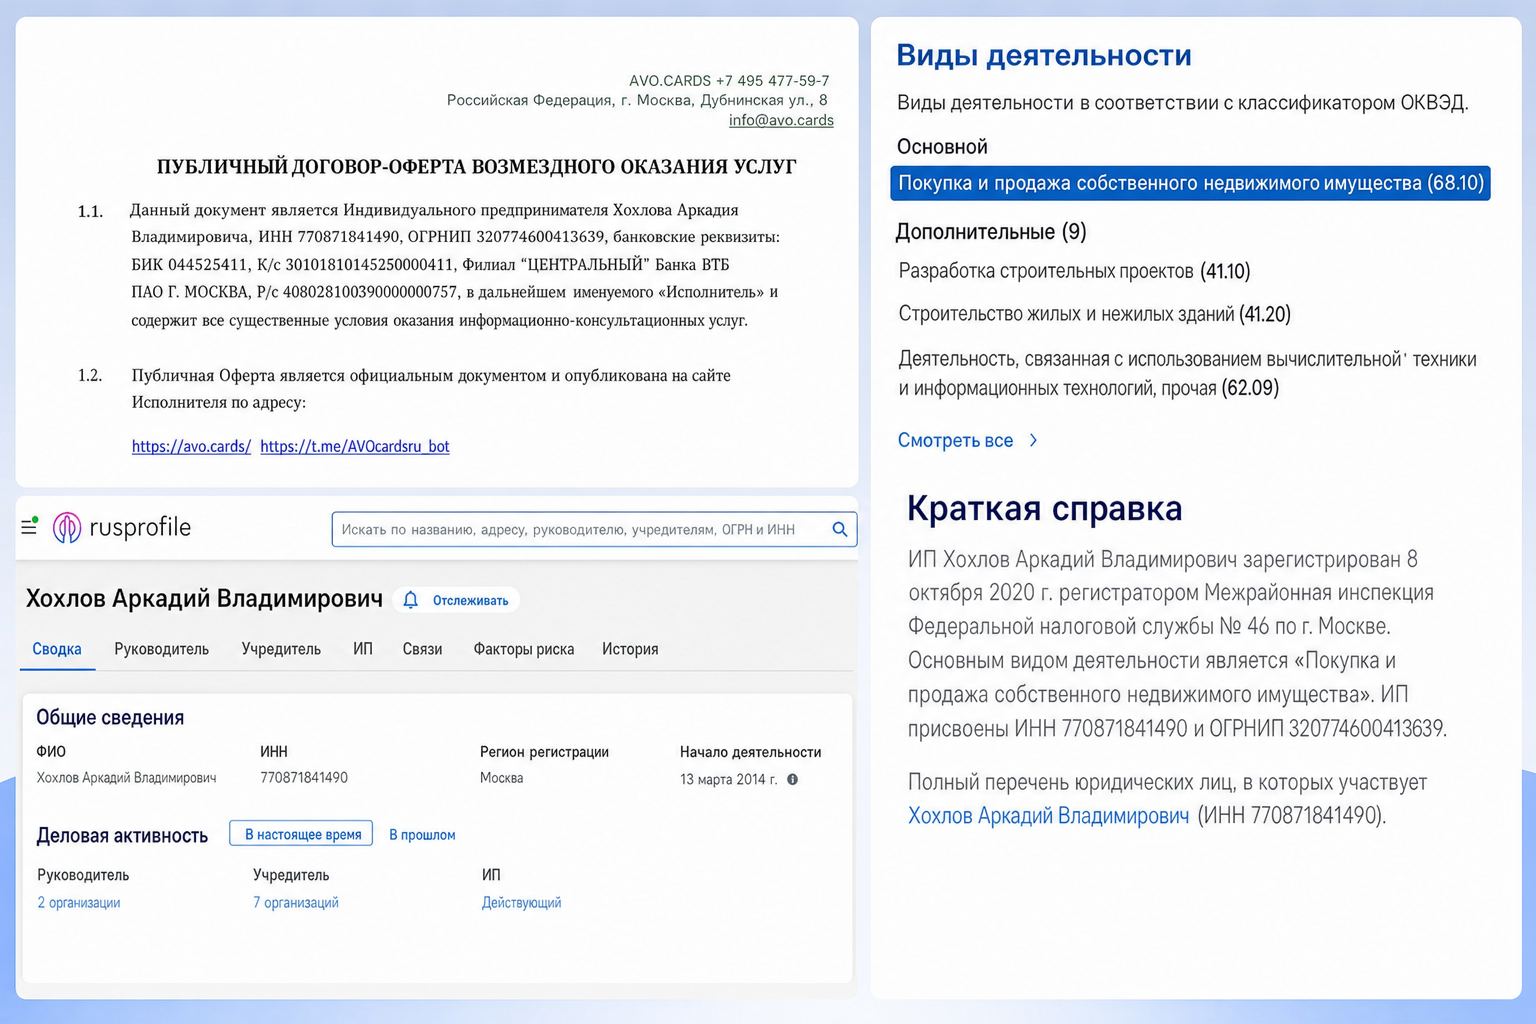Click the Регион регистрации column label
Viewport: 1536px width, 1024px height.
544,752
